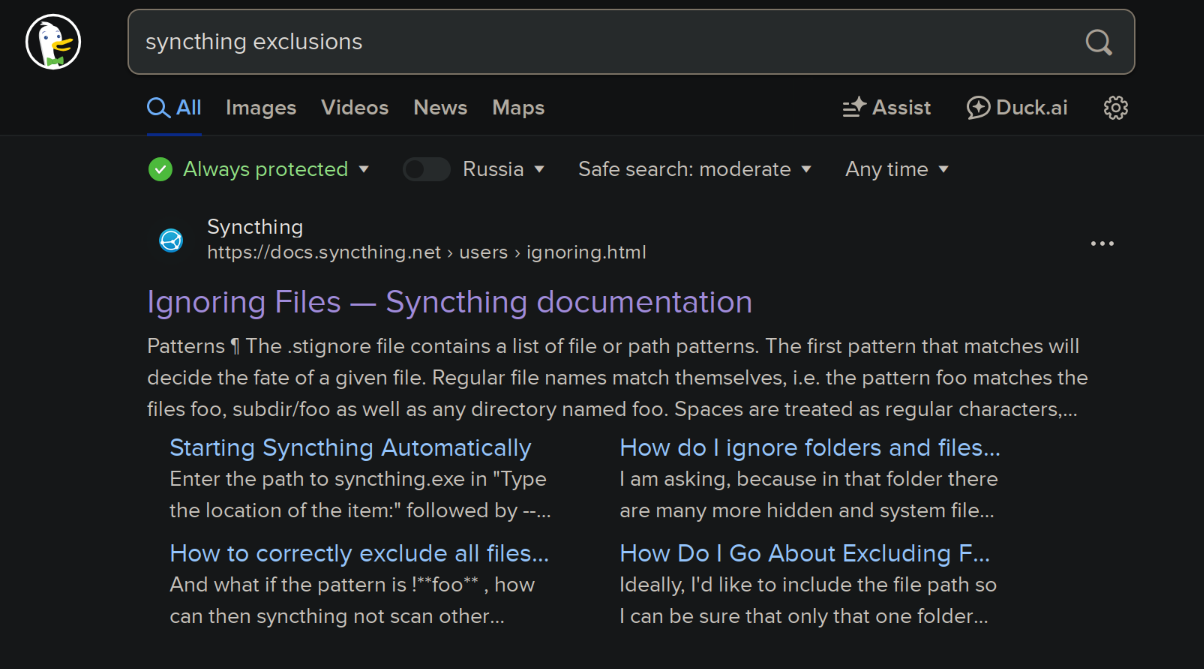
Task: Expand the Any time filter
Action: click(896, 169)
